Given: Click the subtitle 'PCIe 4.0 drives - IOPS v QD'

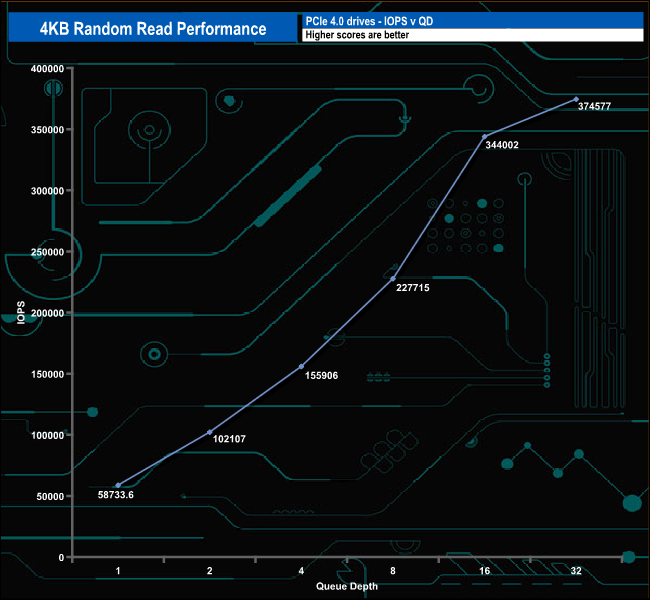Looking at the screenshot, I should [x=369, y=21].
